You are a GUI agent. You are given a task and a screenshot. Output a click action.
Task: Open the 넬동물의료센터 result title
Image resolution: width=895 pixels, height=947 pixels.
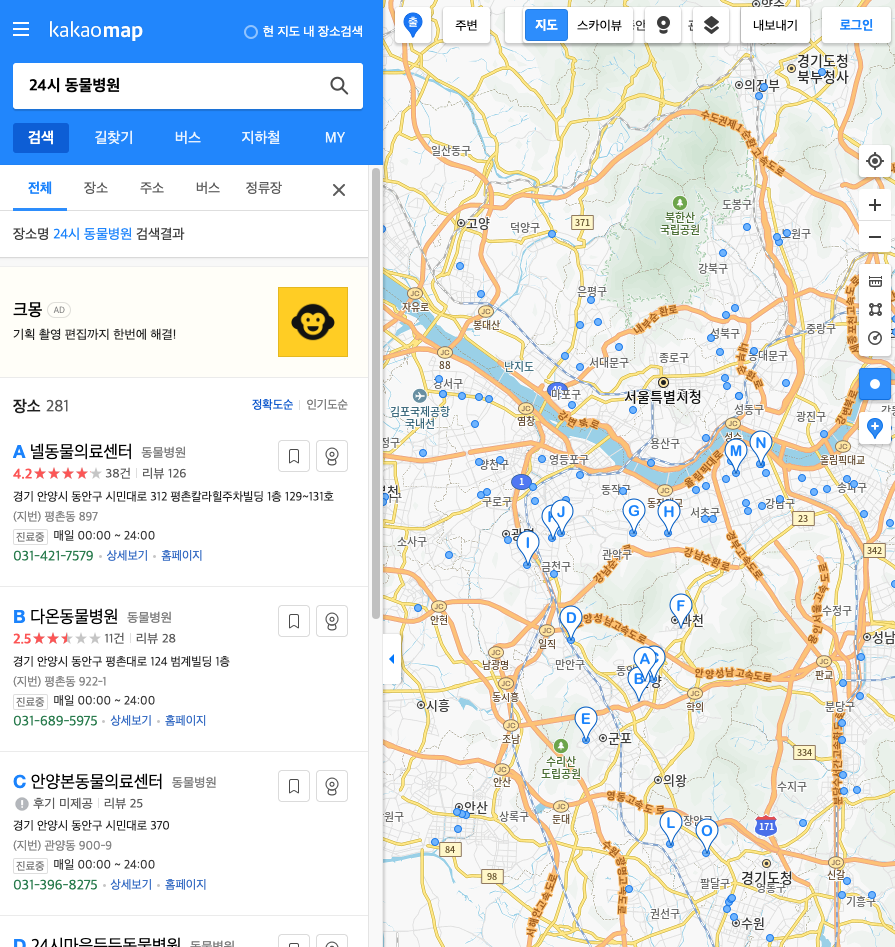(x=81, y=451)
